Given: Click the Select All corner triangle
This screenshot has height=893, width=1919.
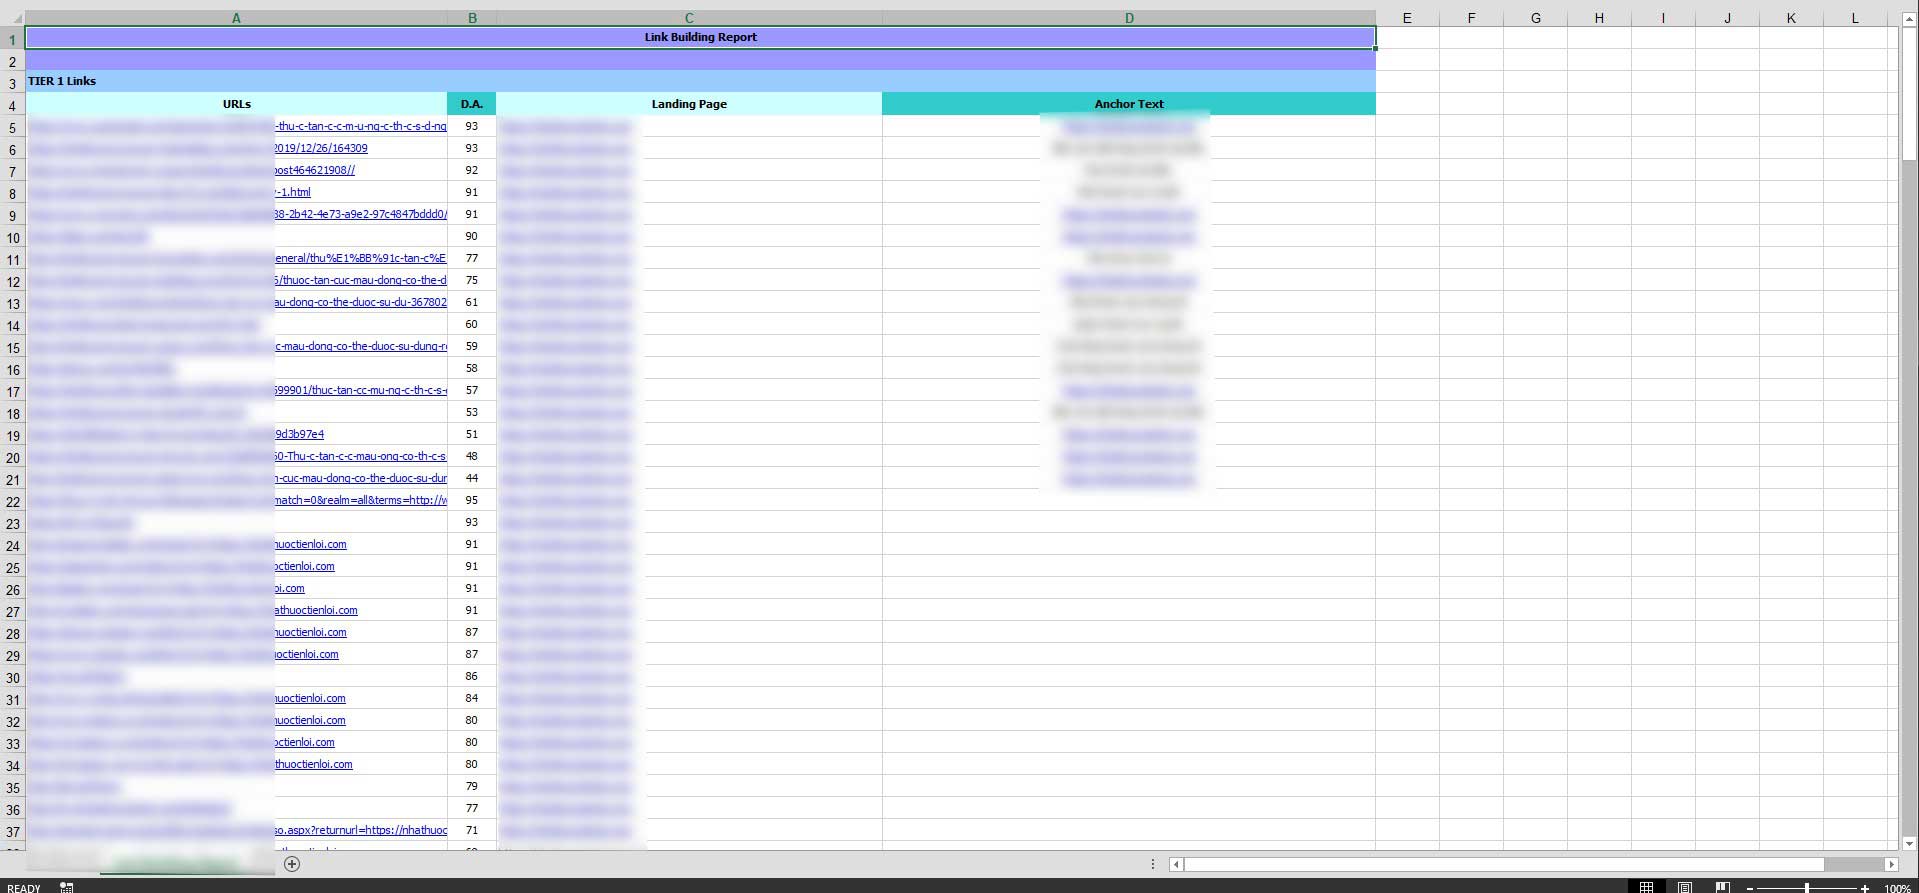Looking at the screenshot, I should pos(17,18).
